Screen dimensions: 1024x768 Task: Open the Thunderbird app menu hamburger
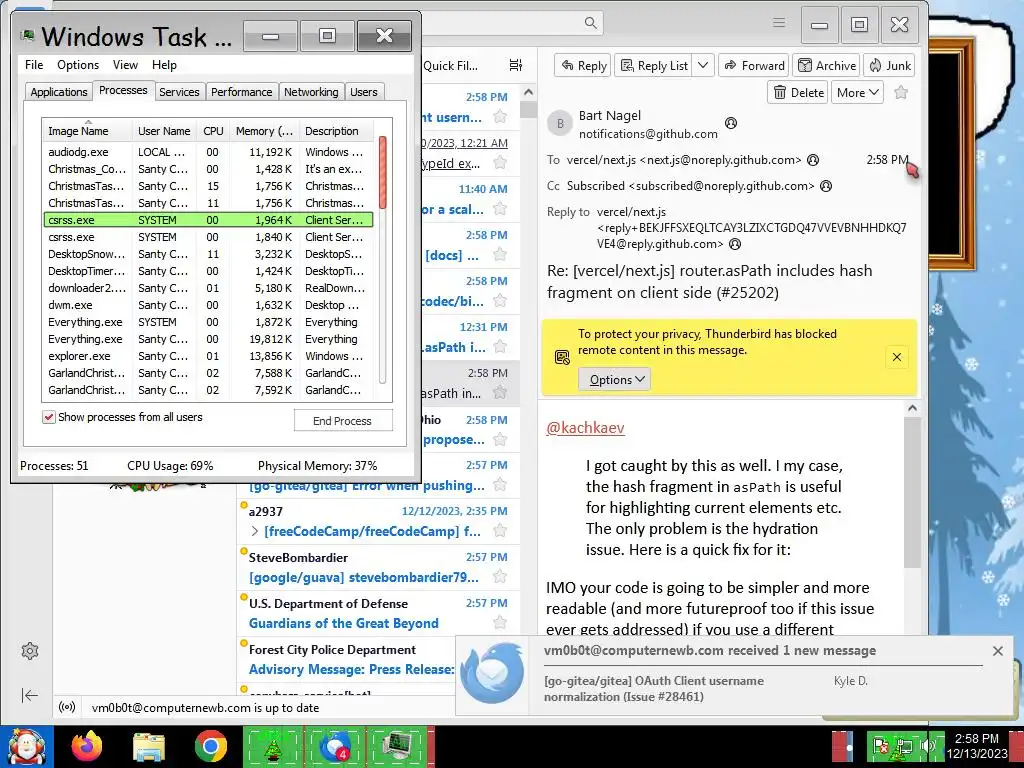(778, 23)
